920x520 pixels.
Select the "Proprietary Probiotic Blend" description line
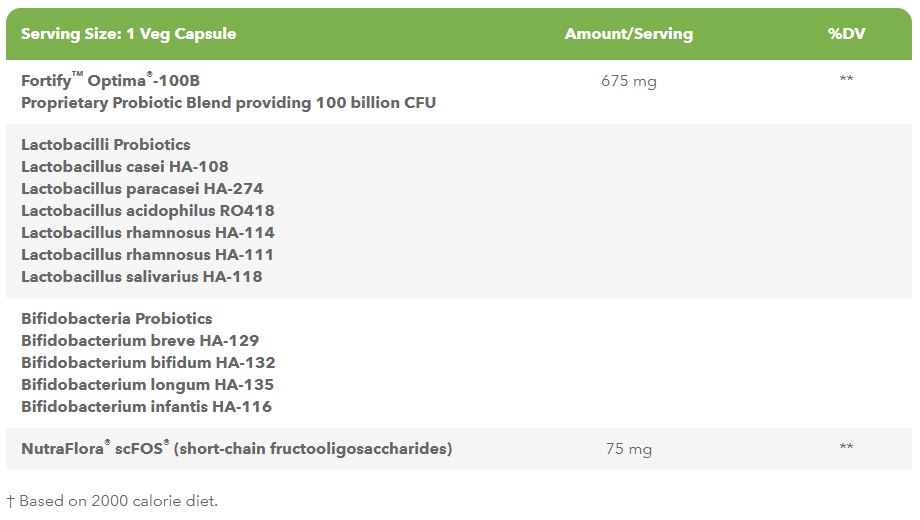[228, 102]
